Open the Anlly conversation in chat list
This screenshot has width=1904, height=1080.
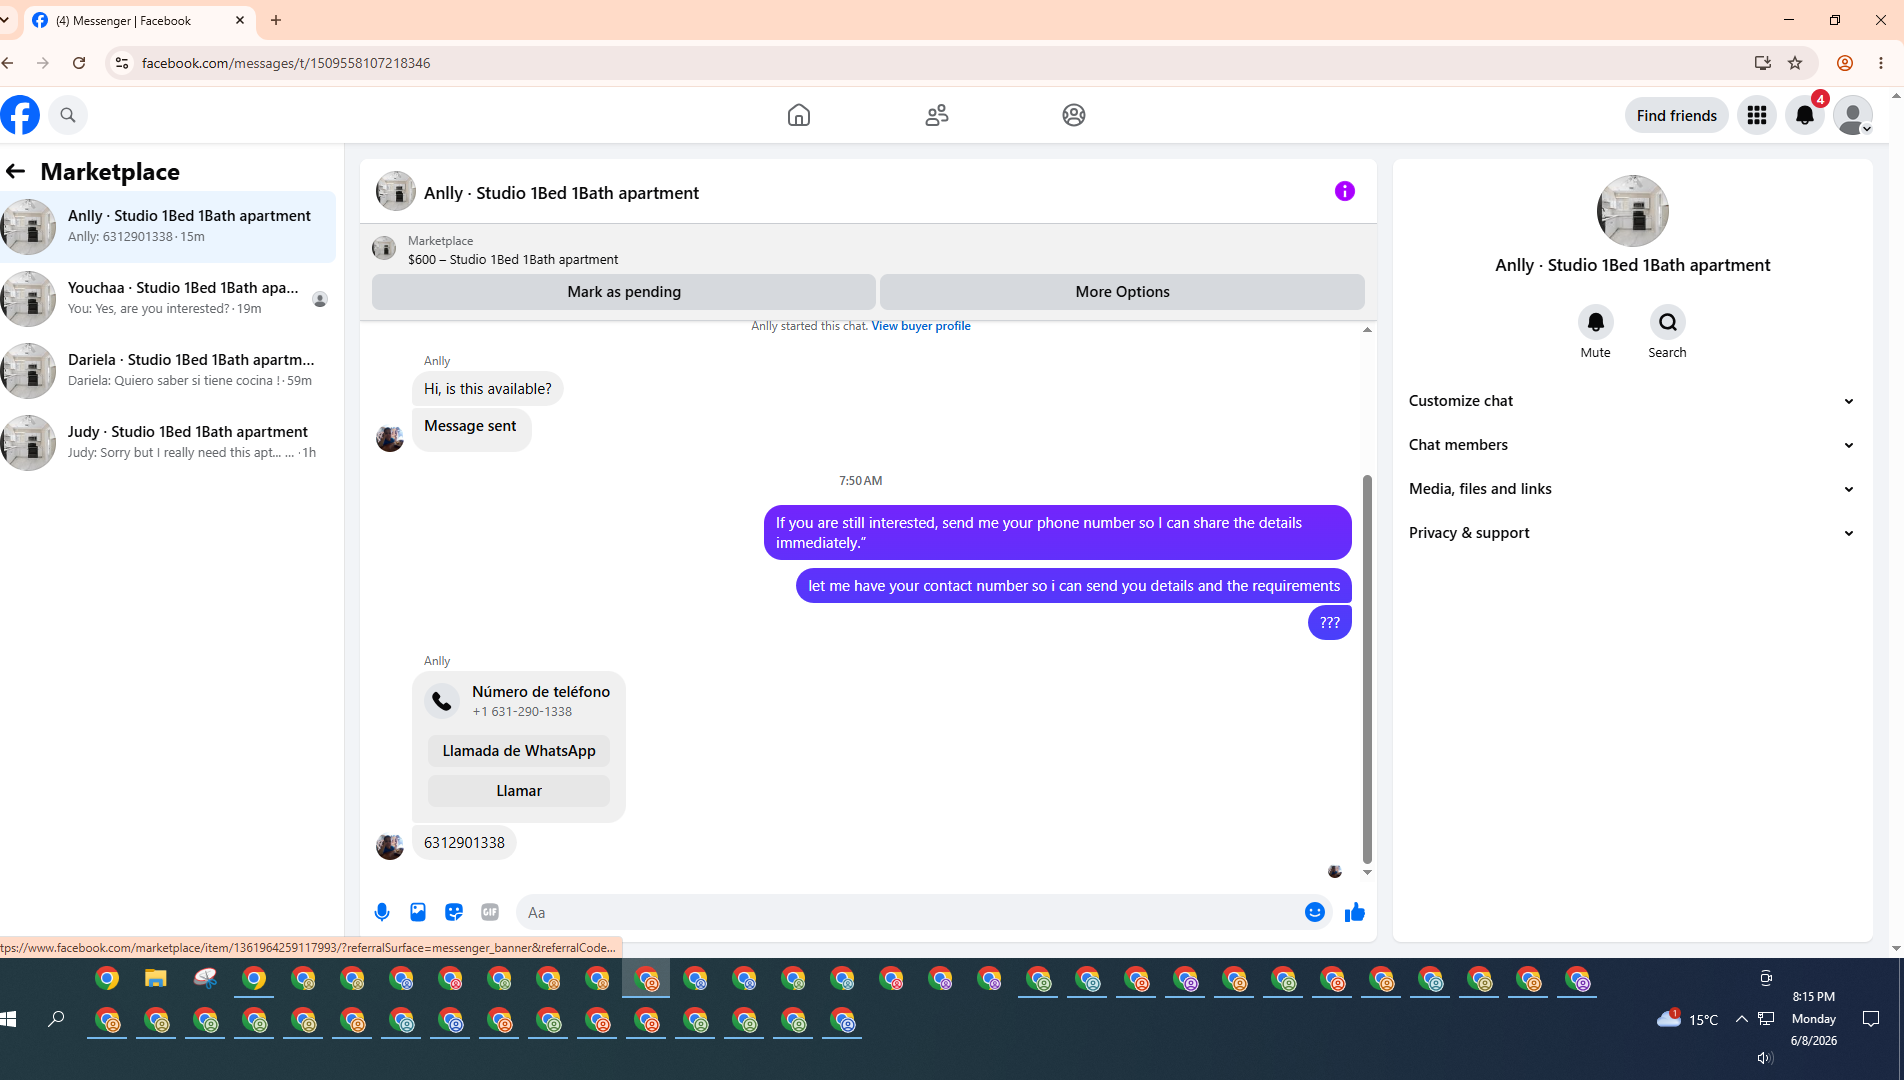[168, 227]
